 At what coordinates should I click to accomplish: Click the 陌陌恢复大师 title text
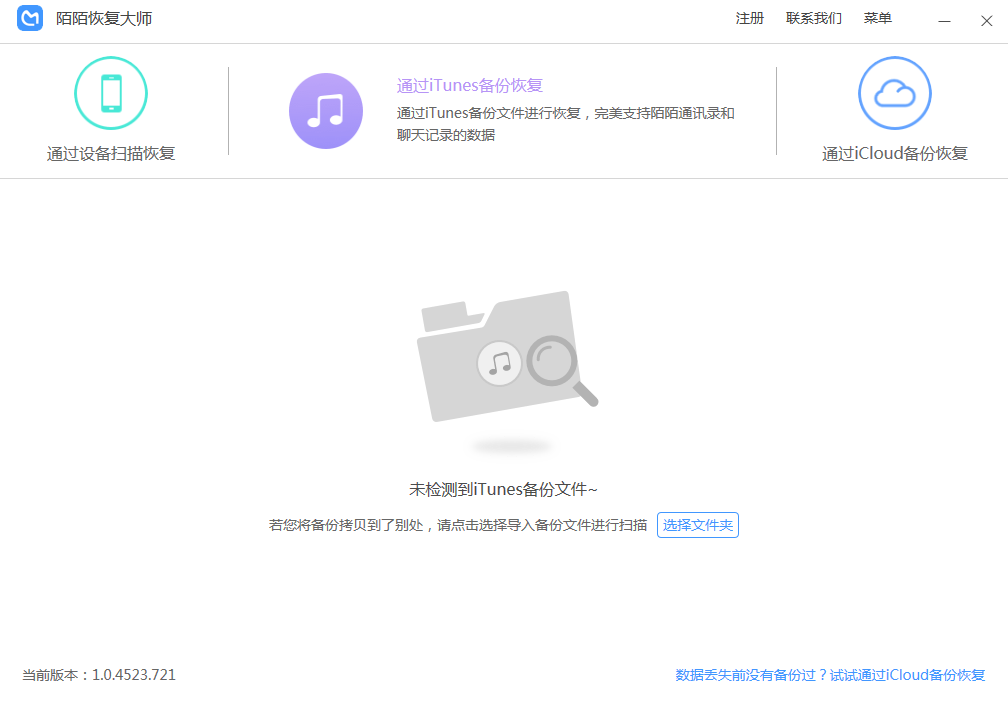pyautogui.click(x=104, y=19)
